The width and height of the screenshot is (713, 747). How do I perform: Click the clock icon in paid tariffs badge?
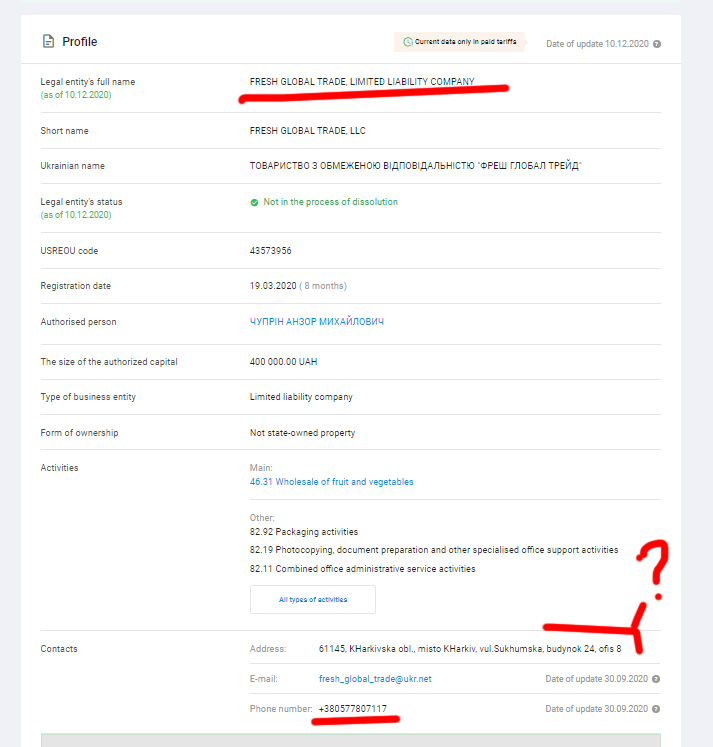point(408,42)
